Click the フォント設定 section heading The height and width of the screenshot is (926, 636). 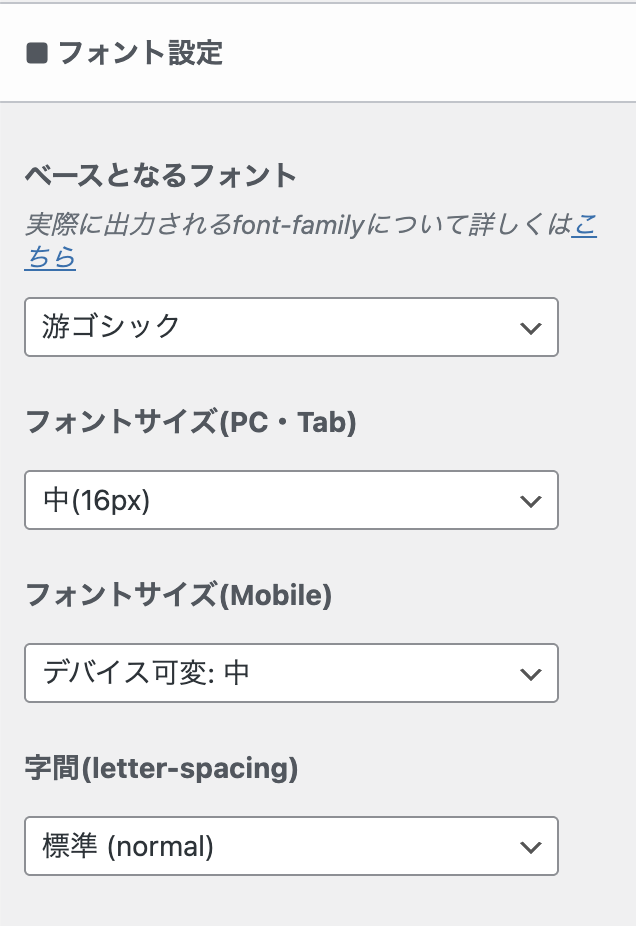click(140, 53)
